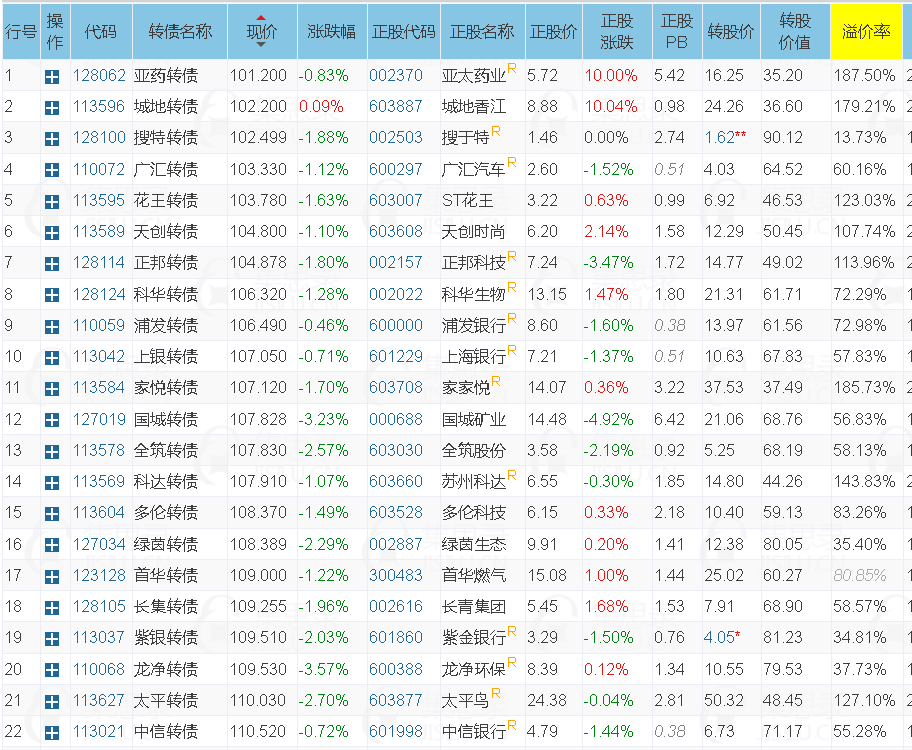Click the plus icon for 多伦转债

tap(52, 514)
